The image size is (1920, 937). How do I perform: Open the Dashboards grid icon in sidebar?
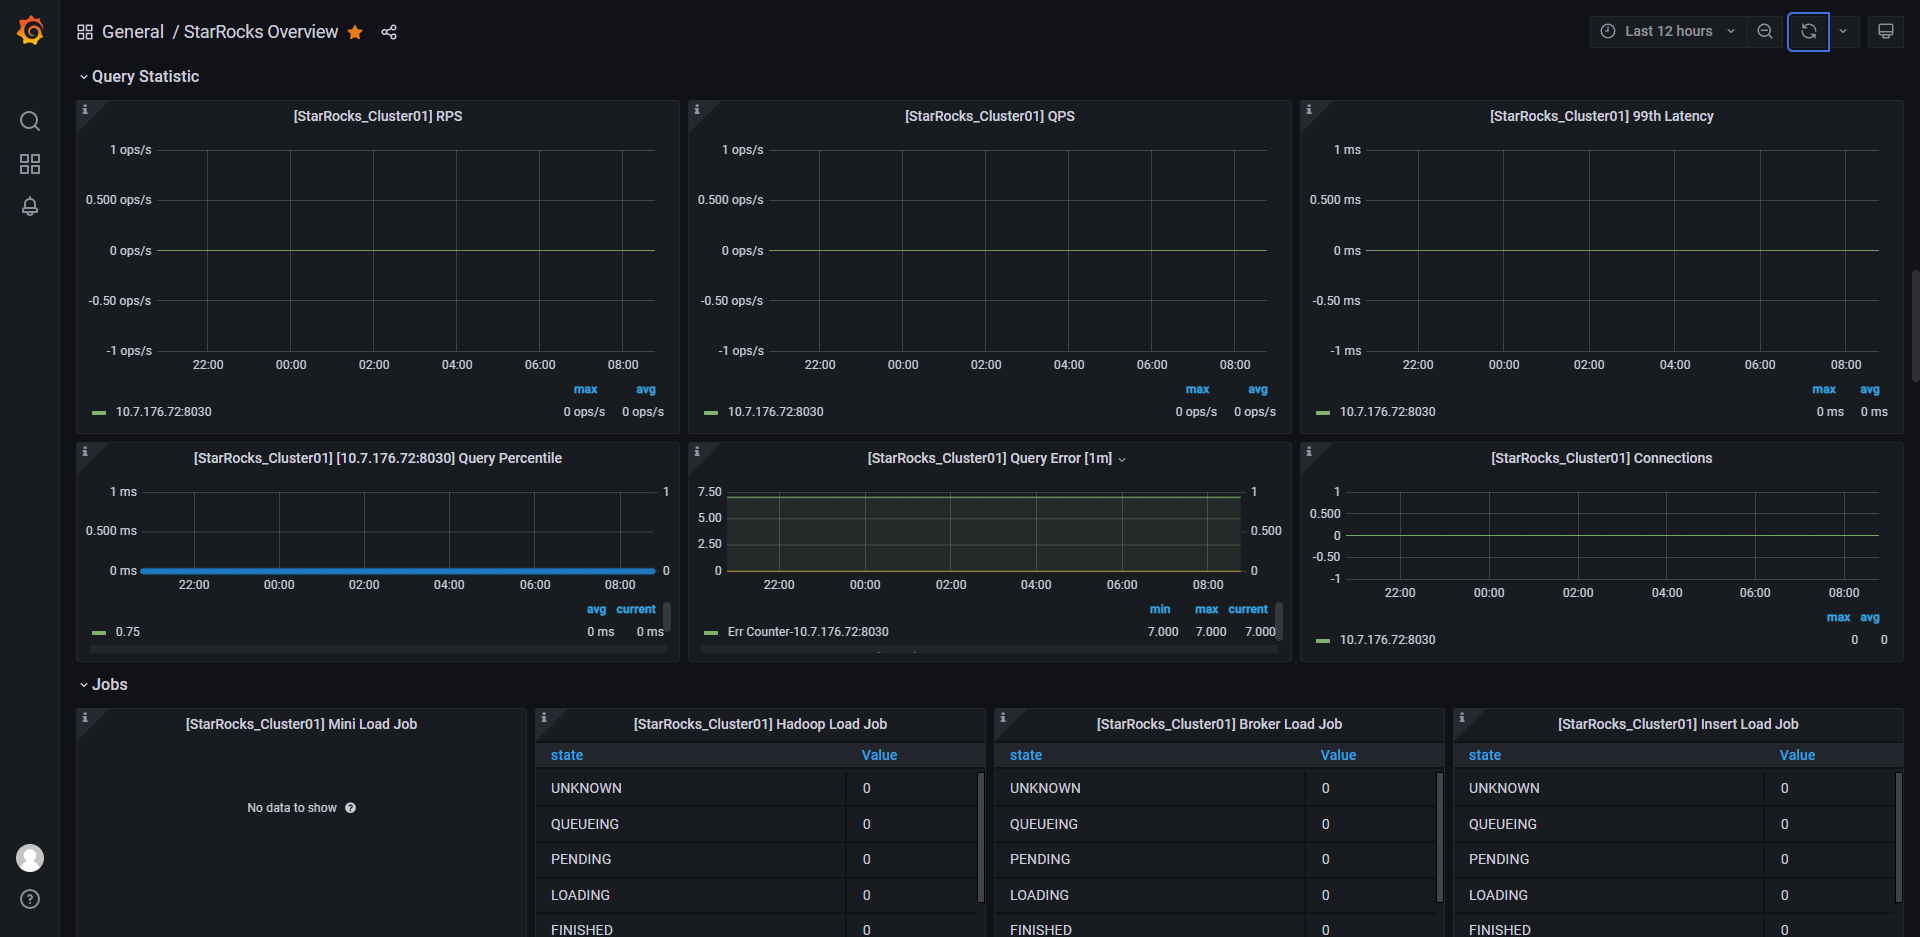[30, 164]
